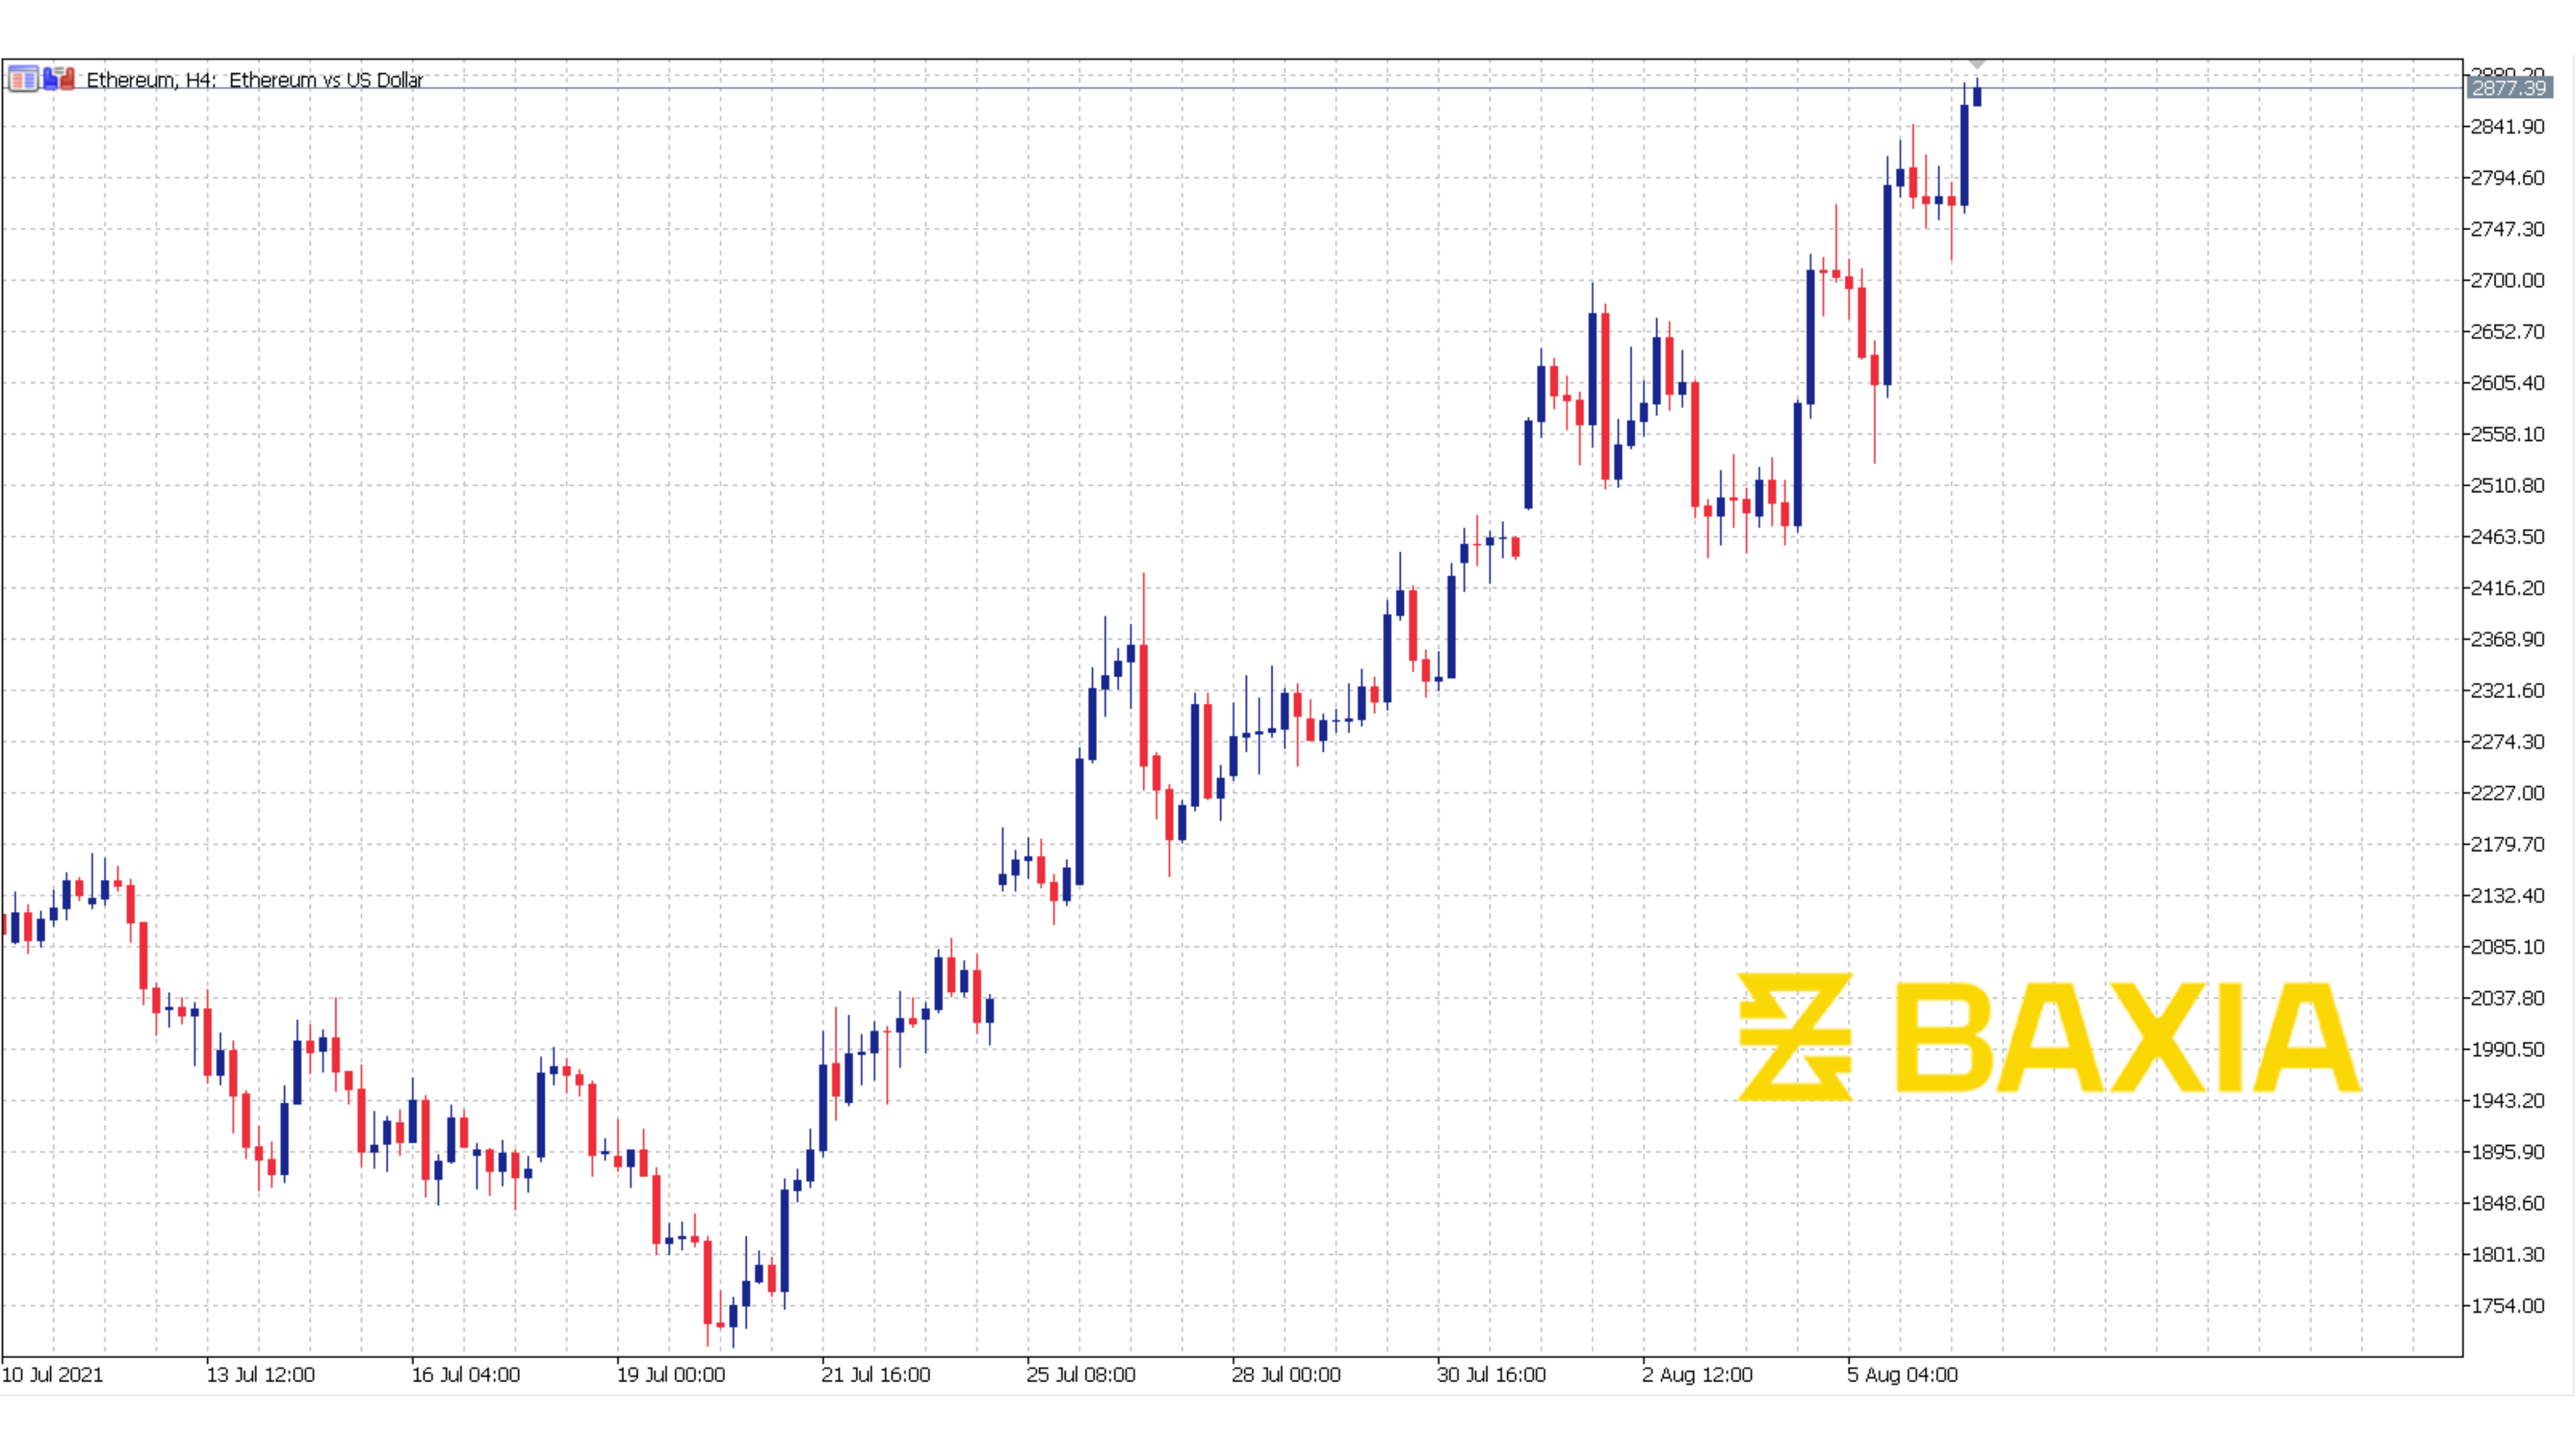This screenshot has height=1451, width=2576.
Task: Select the 2 Aug 12:00 time label
Action: (x=1697, y=1374)
